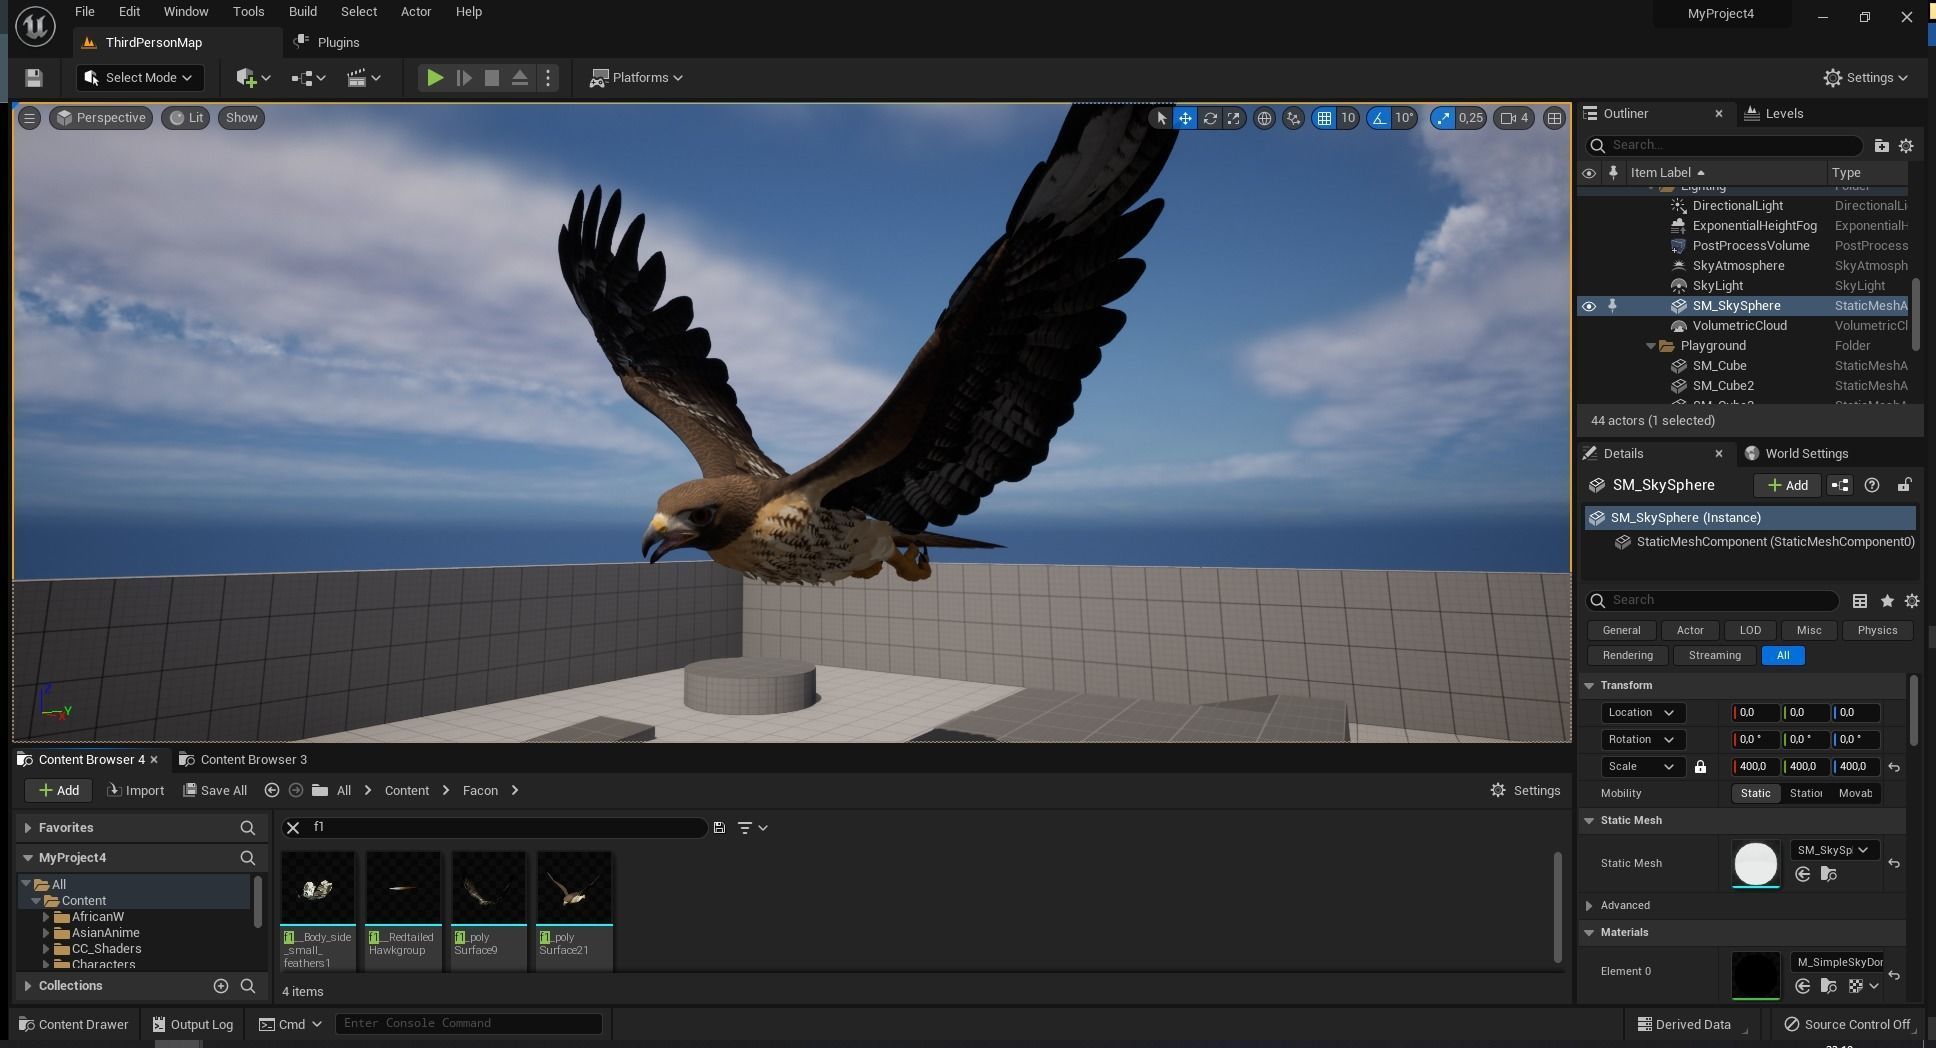1936x1048 pixels.
Task: Select the DirectionalLight actor in Outliner
Action: coord(1737,206)
